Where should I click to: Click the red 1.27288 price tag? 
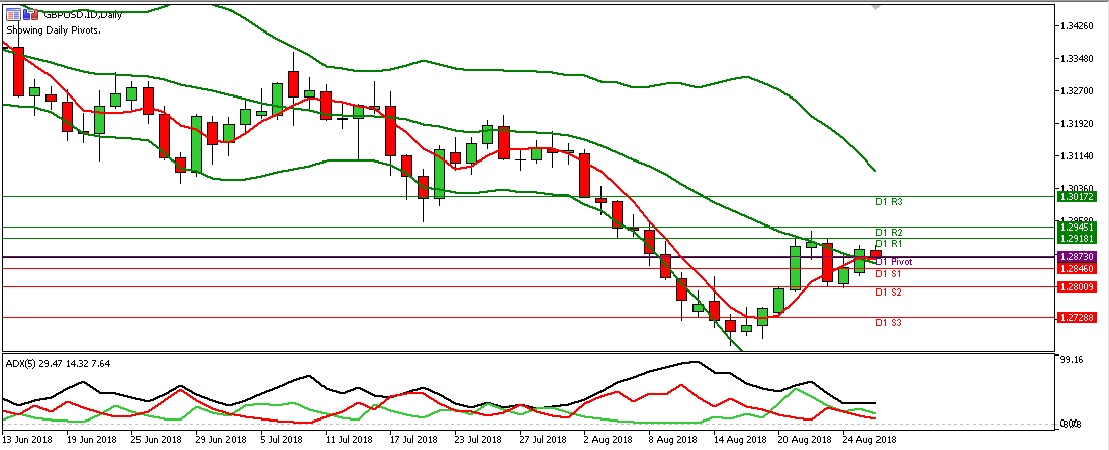point(1079,317)
